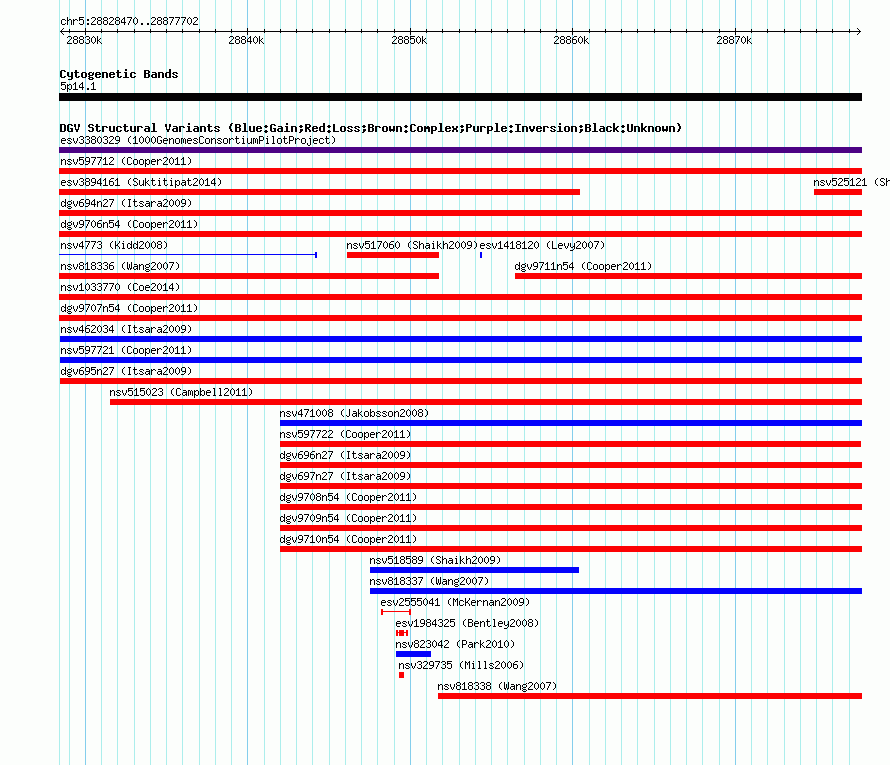Open the nsv597712 (Cooper2011) variant label
Viewport: 890px width, 765px height.
[126, 161]
